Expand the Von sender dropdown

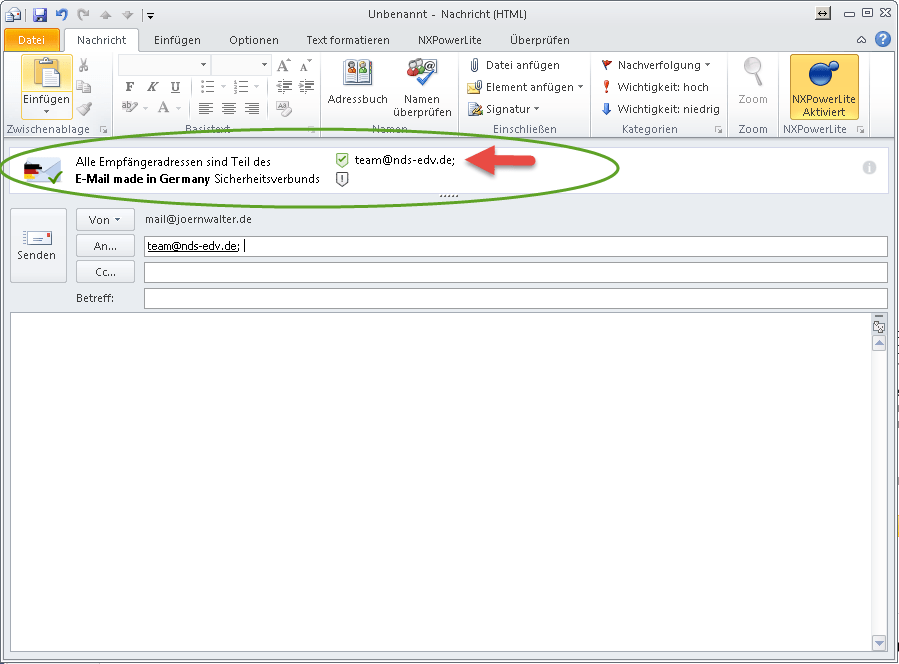[105, 219]
